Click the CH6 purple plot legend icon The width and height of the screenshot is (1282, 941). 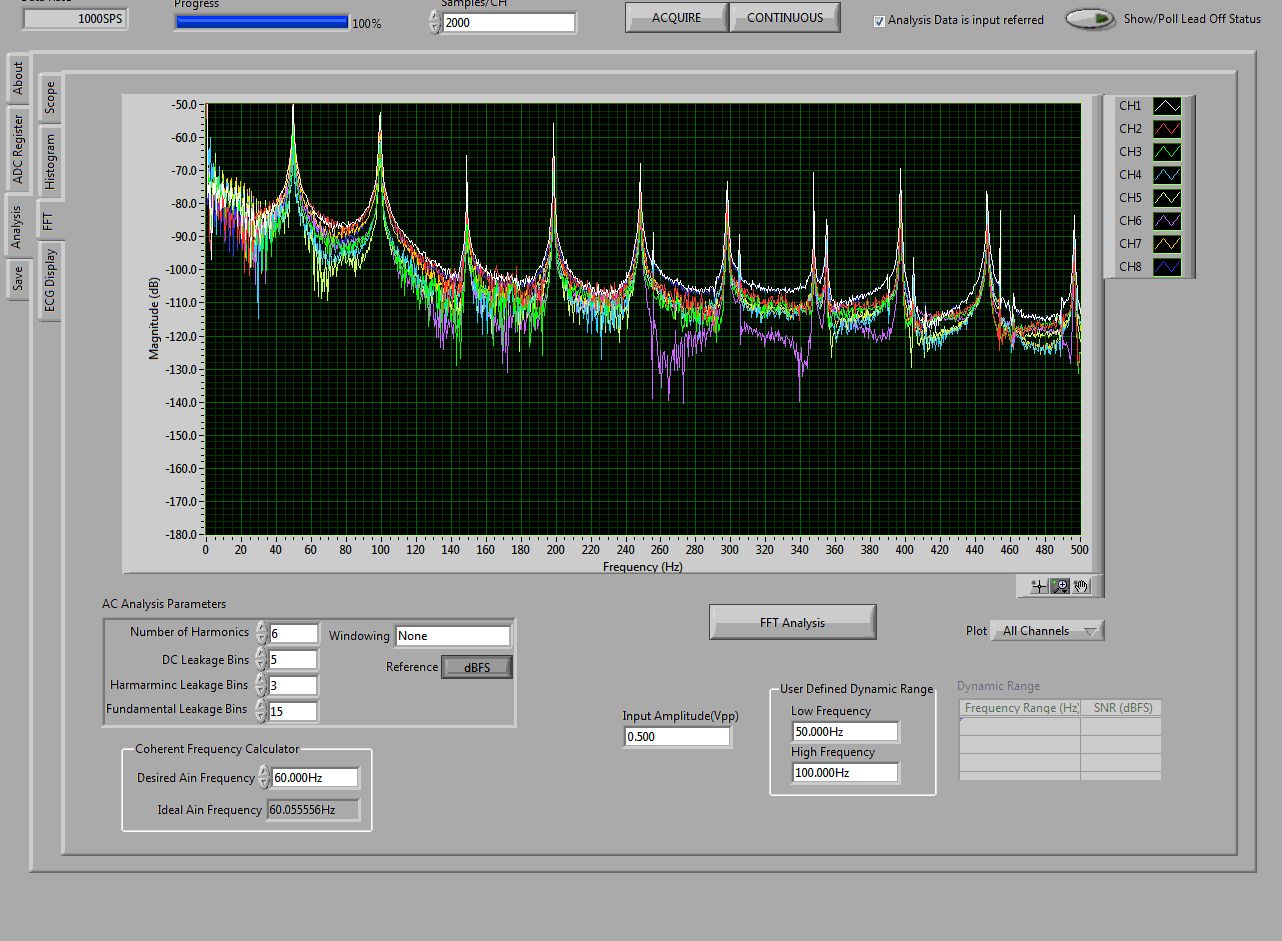click(x=1166, y=221)
